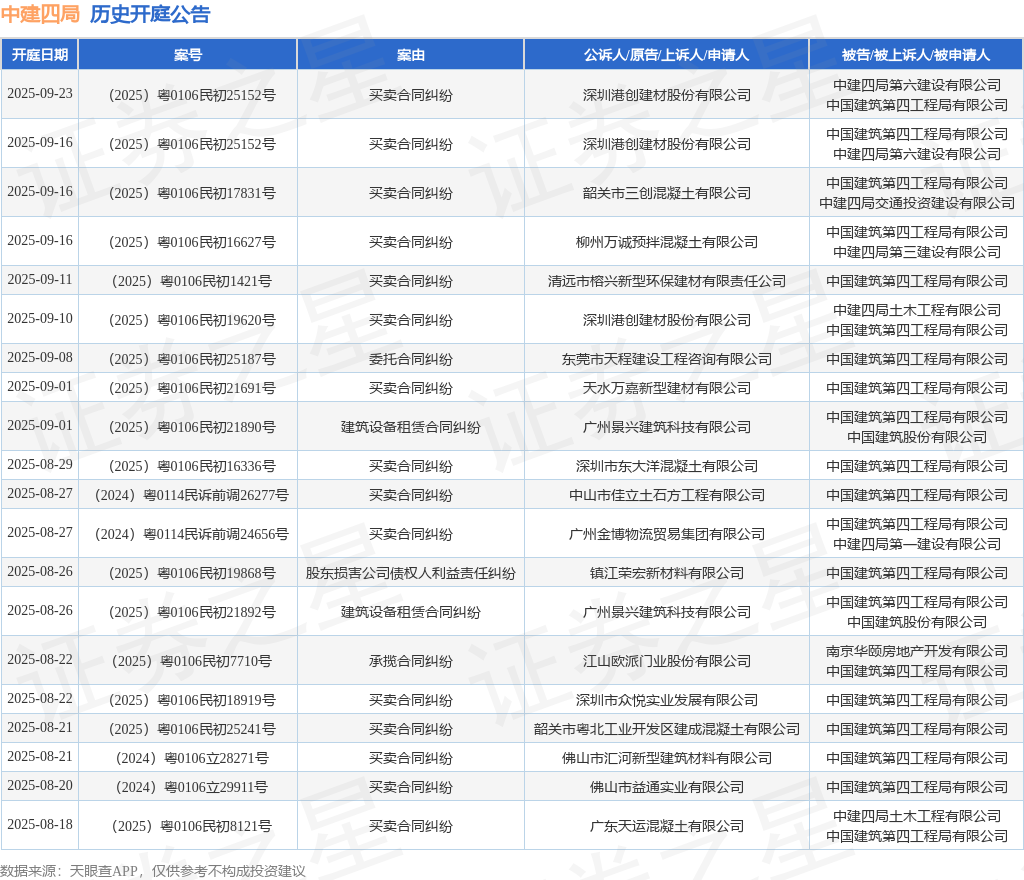The width and height of the screenshot is (1024, 880).
Task: Click case number 粤0106民初1421号
Action: click(x=216, y=281)
